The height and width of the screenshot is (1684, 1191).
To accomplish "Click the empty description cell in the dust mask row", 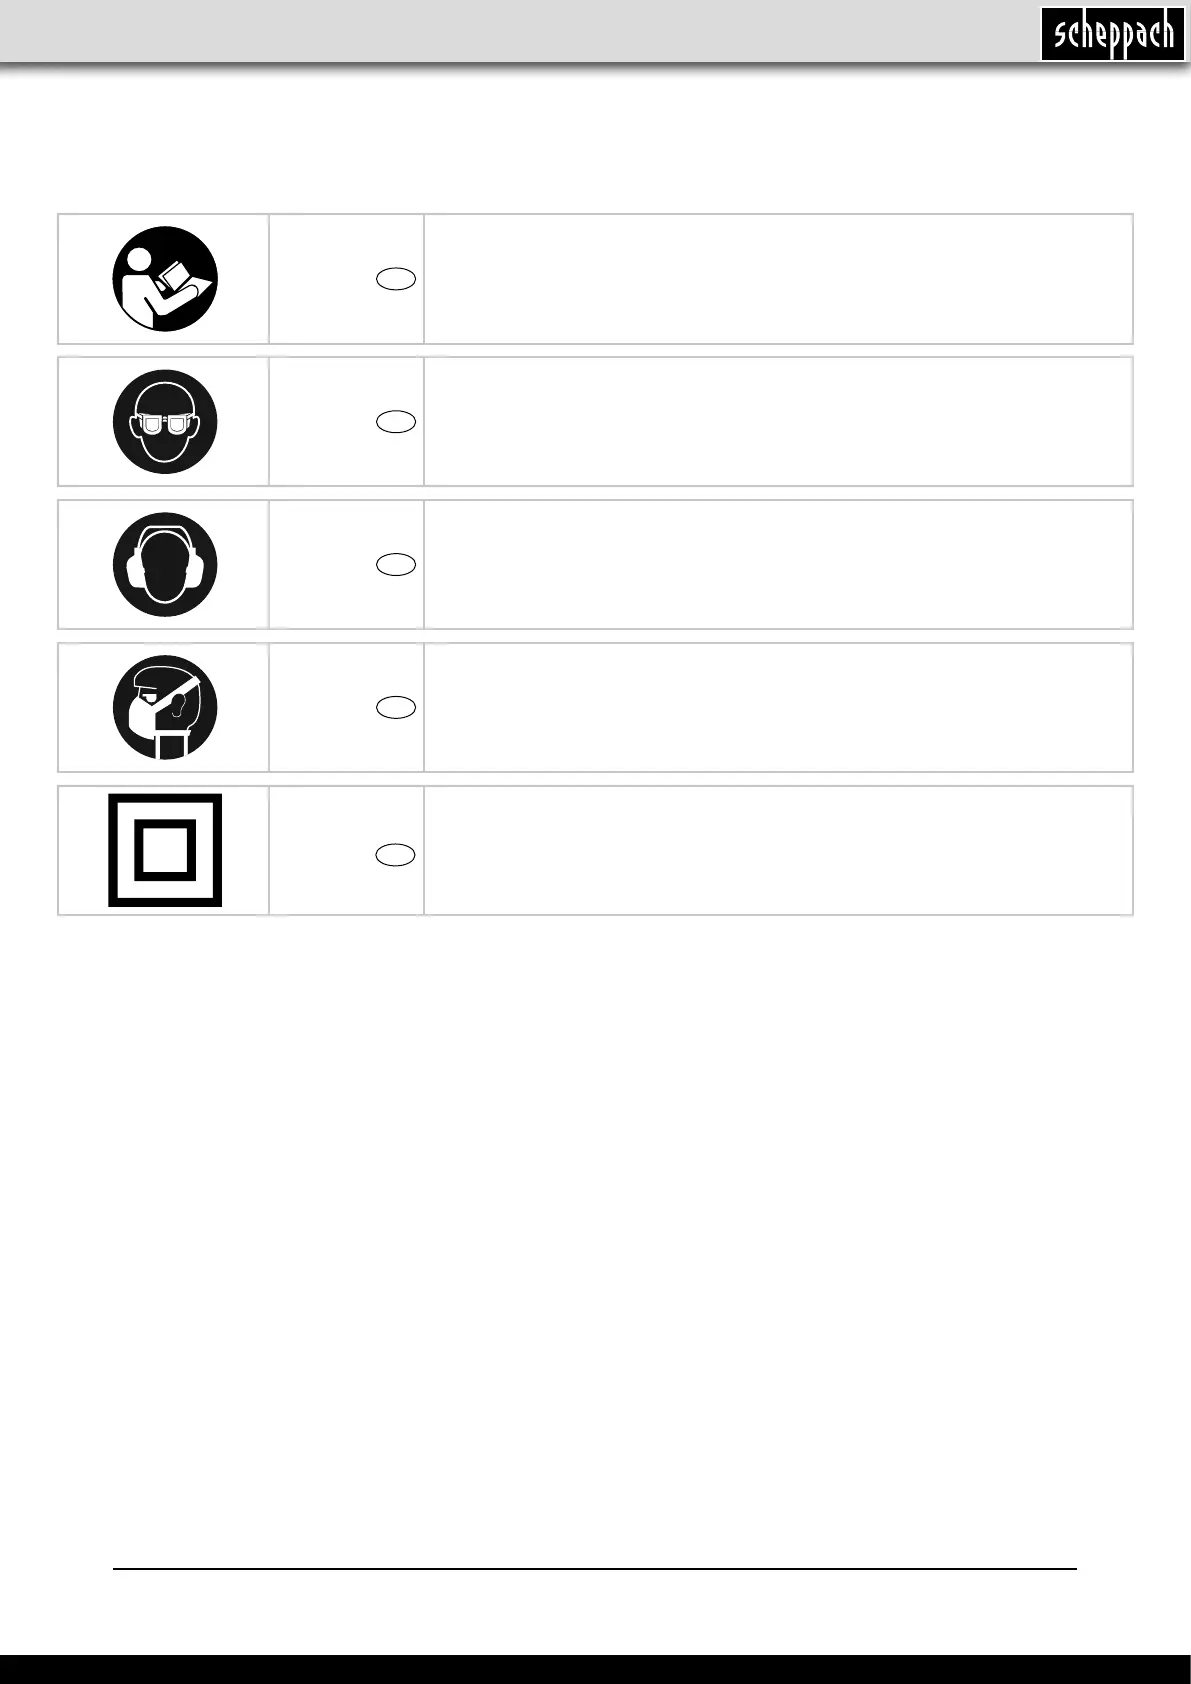I will click(778, 708).
